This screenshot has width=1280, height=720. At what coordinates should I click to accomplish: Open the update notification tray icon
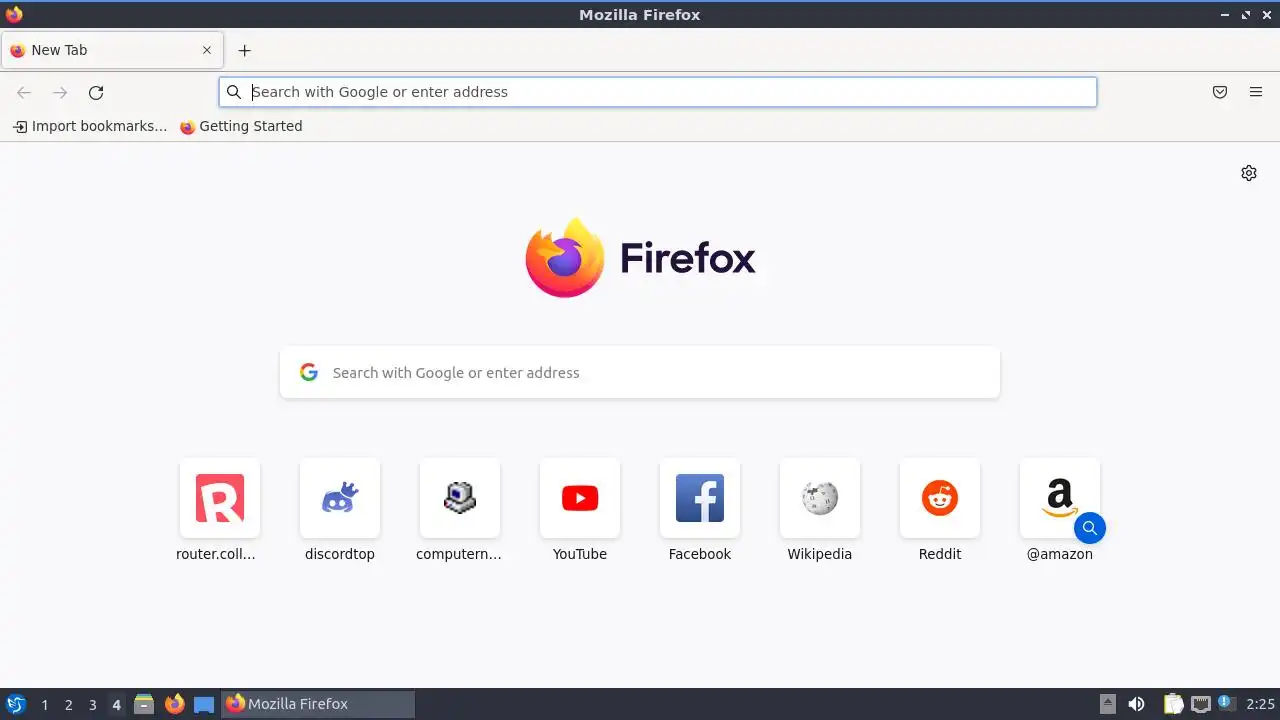pyautogui.click(x=1226, y=703)
